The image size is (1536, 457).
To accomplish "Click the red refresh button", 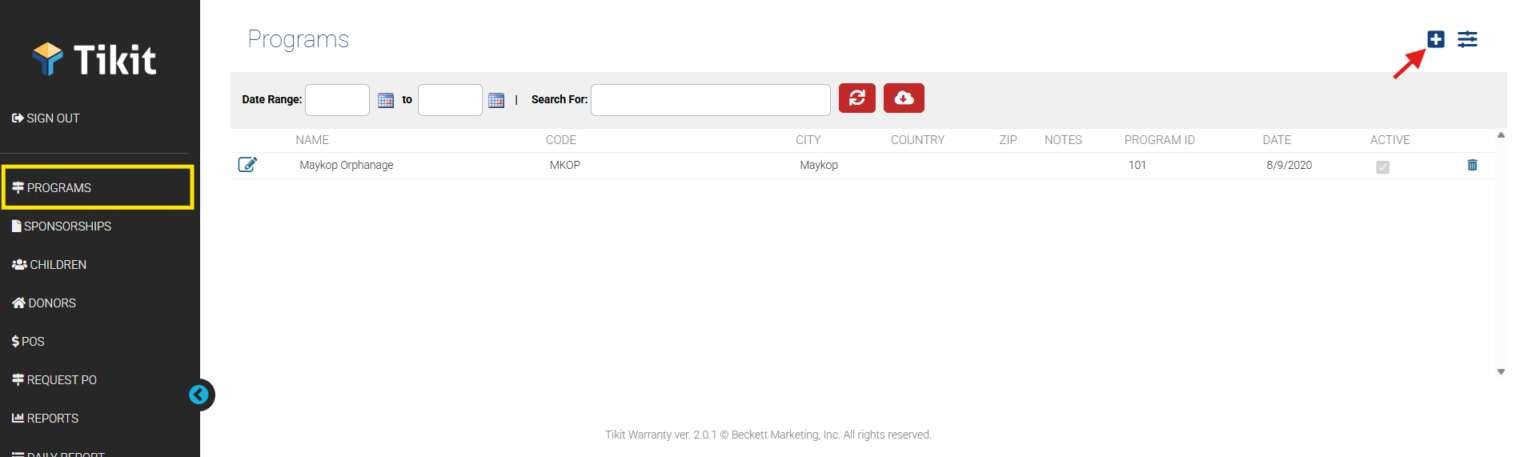I will 857,98.
